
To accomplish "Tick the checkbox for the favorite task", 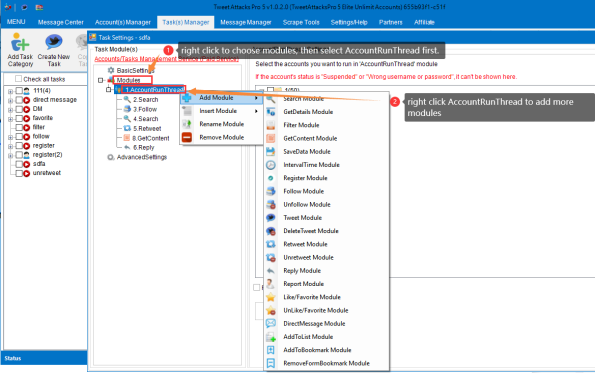I will coord(19,118).
